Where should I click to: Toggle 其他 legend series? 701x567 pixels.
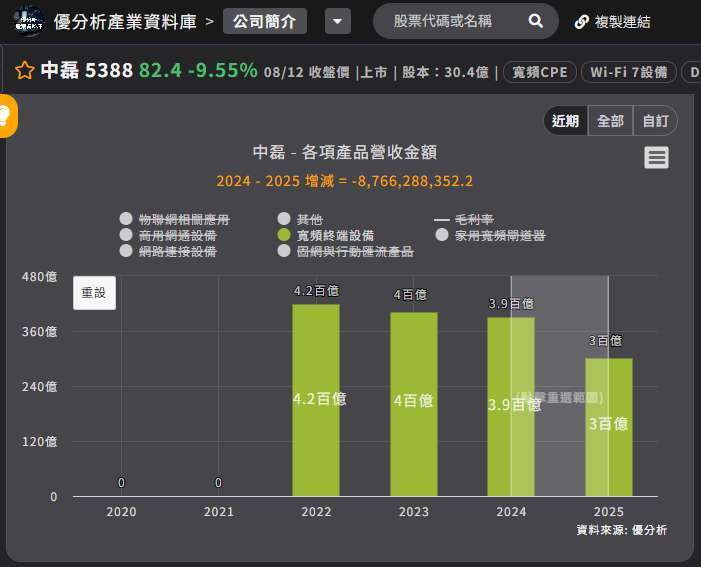pyautogui.click(x=300, y=219)
